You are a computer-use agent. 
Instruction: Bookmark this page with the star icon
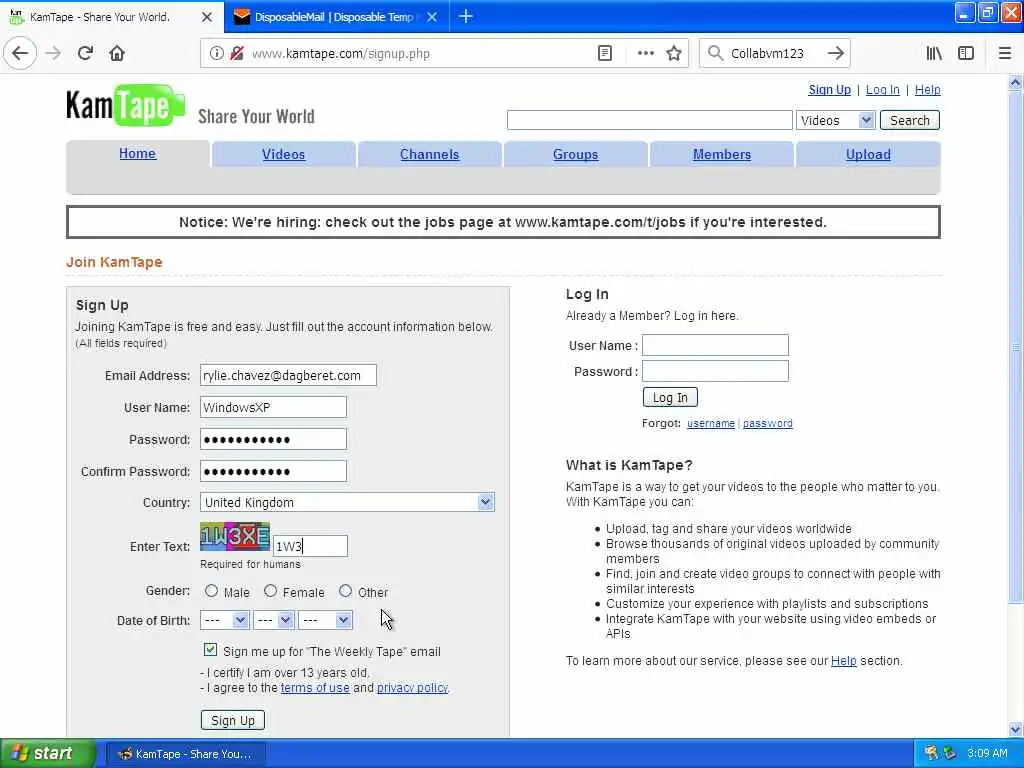click(674, 54)
